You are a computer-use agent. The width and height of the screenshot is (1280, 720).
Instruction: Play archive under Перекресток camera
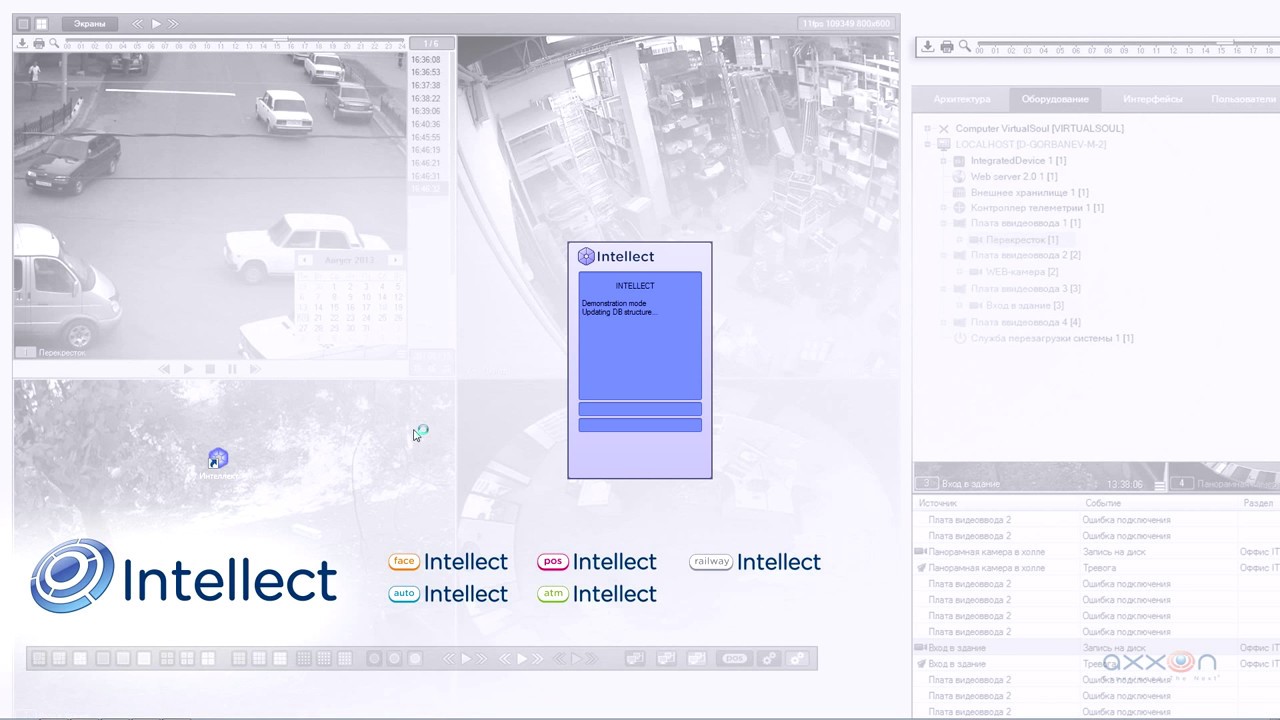click(x=188, y=369)
